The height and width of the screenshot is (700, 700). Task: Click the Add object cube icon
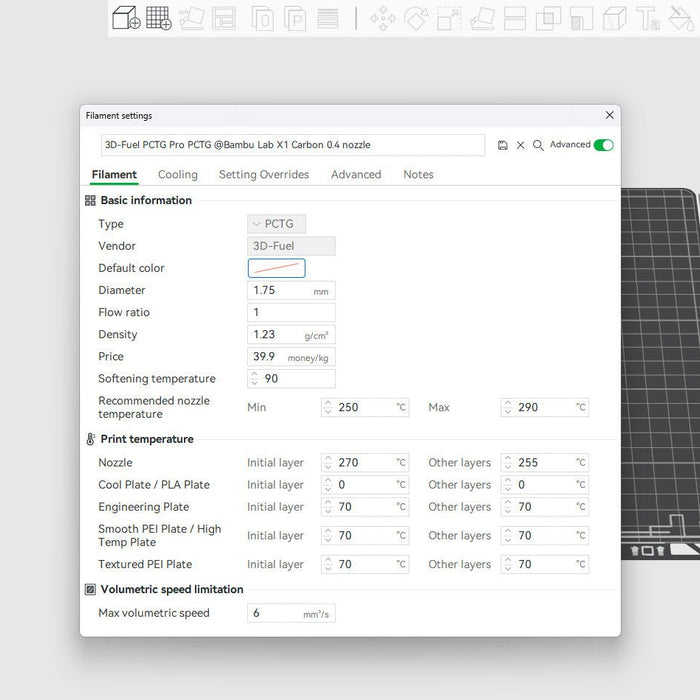(x=126, y=18)
